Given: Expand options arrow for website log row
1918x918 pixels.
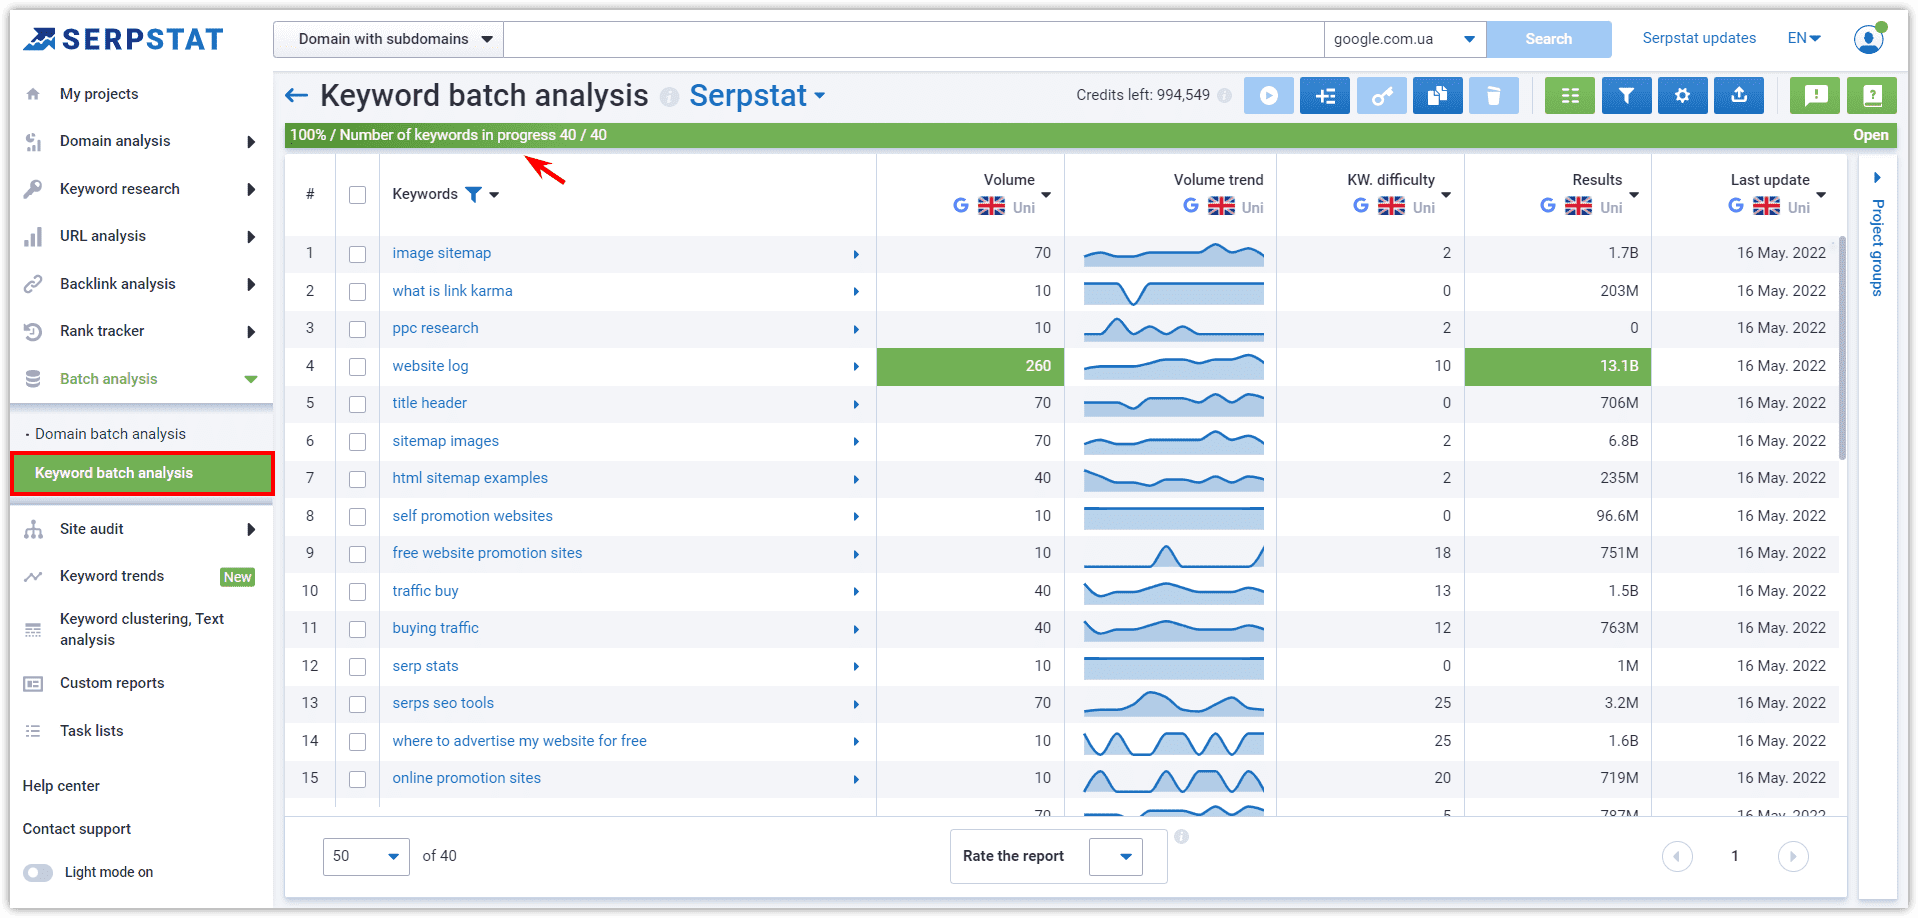Looking at the screenshot, I should click(856, 367).
